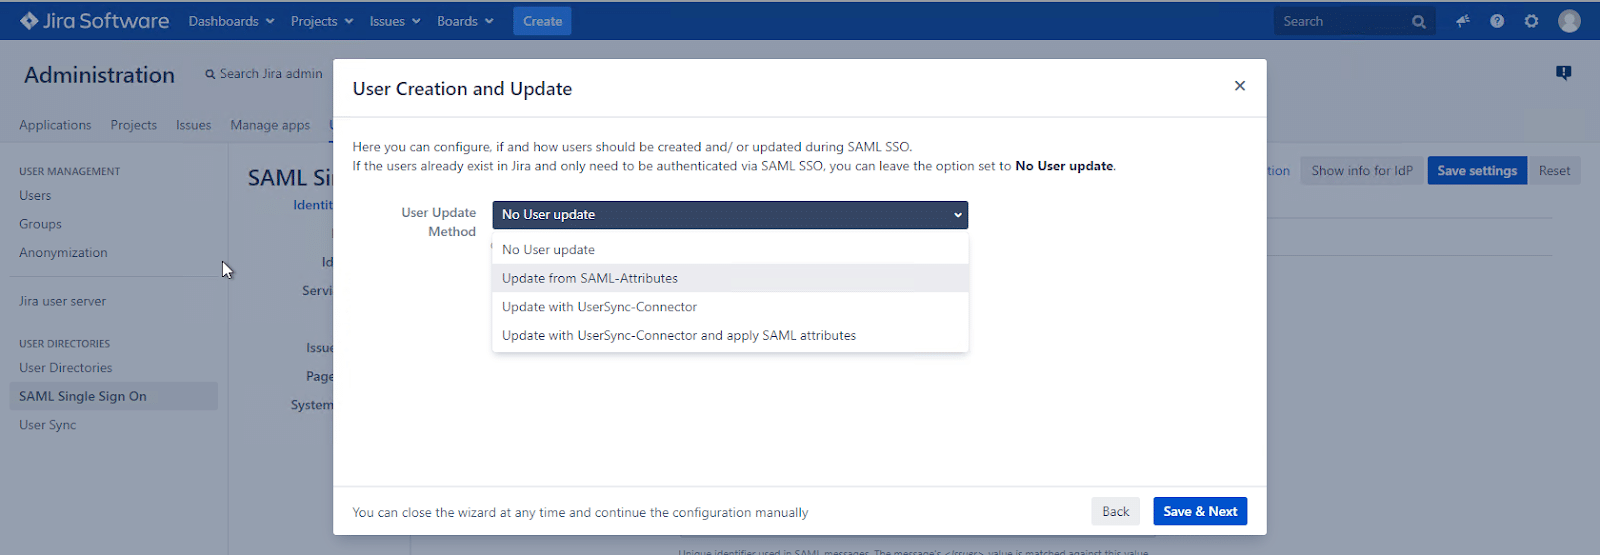Open the help question mark icon

tap(1497, 21)
